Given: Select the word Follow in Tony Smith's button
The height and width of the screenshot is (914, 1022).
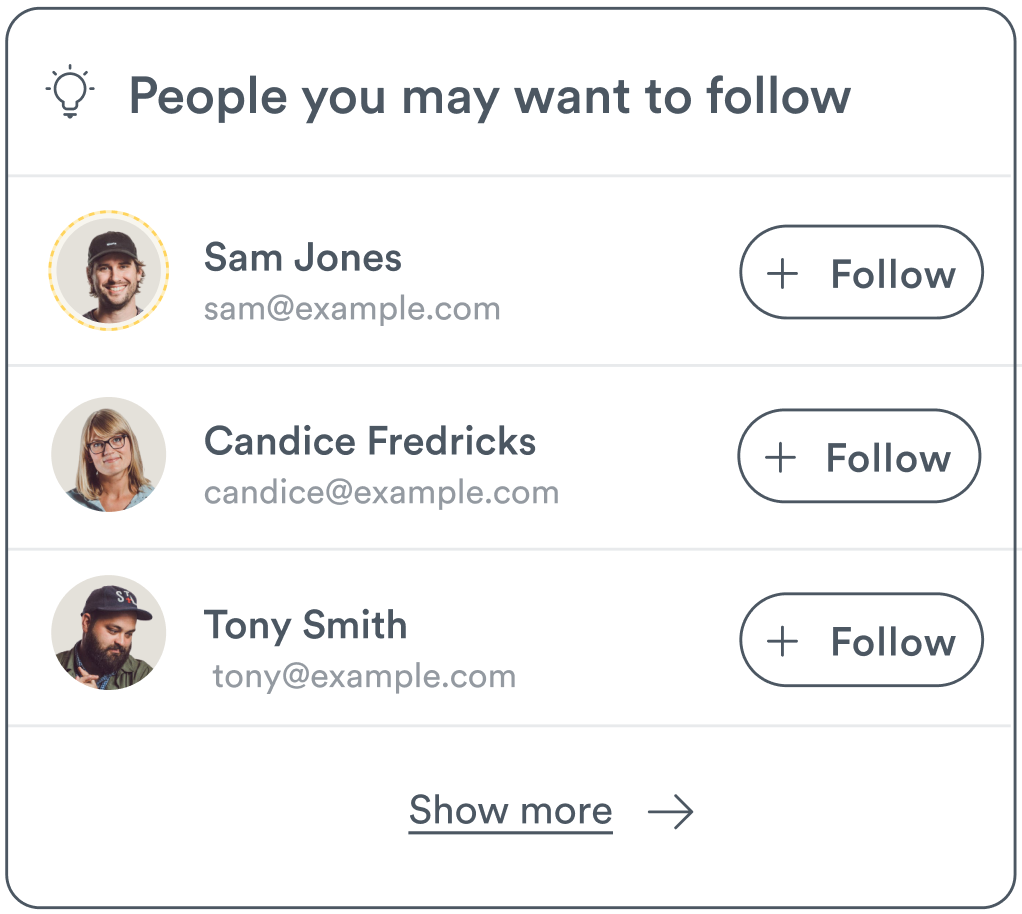Looking at the screenshot, I should click(893, 641).
